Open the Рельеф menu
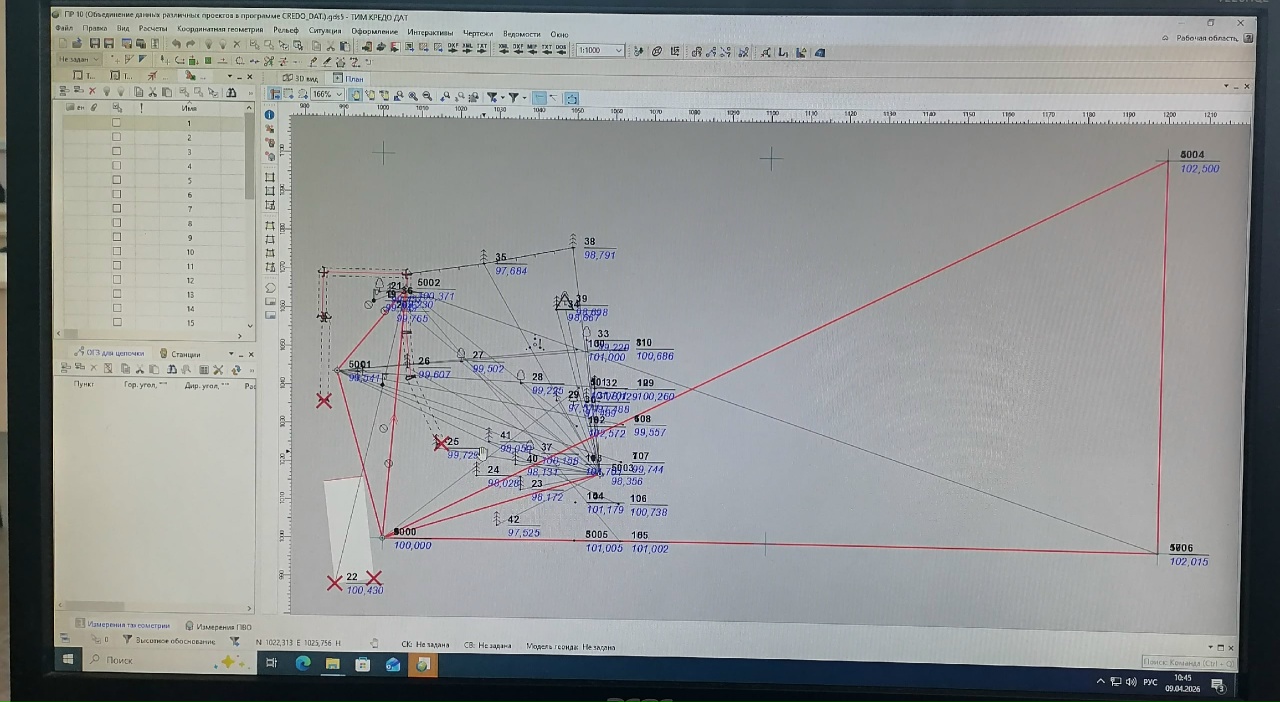This screenshot has height=702, width=1280. coord(286,30)
